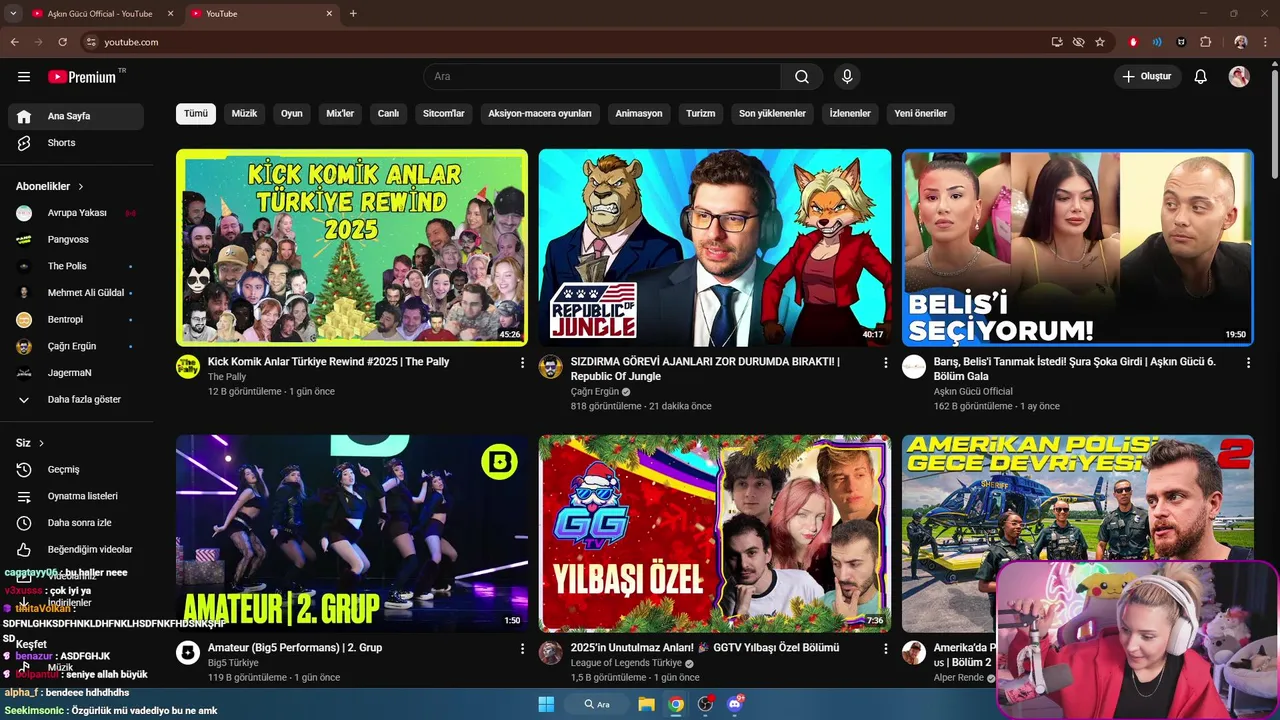1280x720 pixels.
Task: Open the tab search dropdown arrow
Action: (13, 13)
